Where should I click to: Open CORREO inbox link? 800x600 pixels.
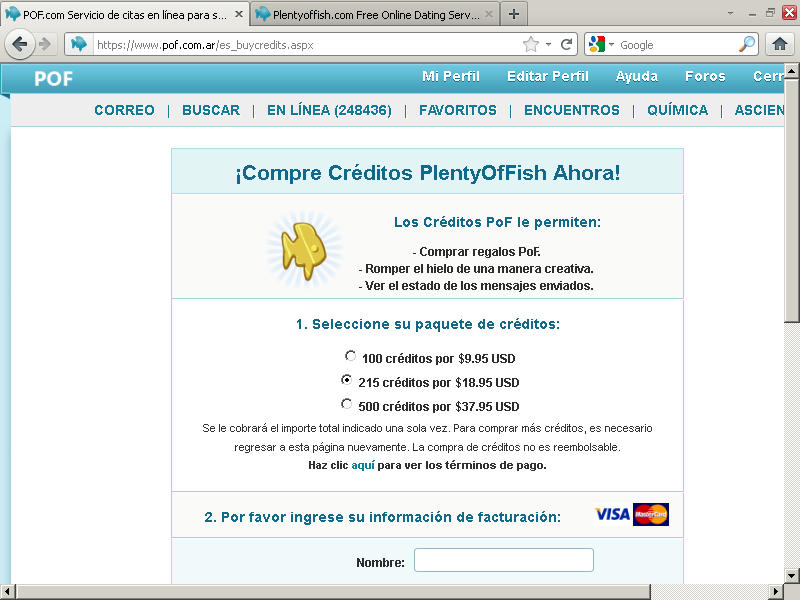pyautogui.click(x=124, y=110)
